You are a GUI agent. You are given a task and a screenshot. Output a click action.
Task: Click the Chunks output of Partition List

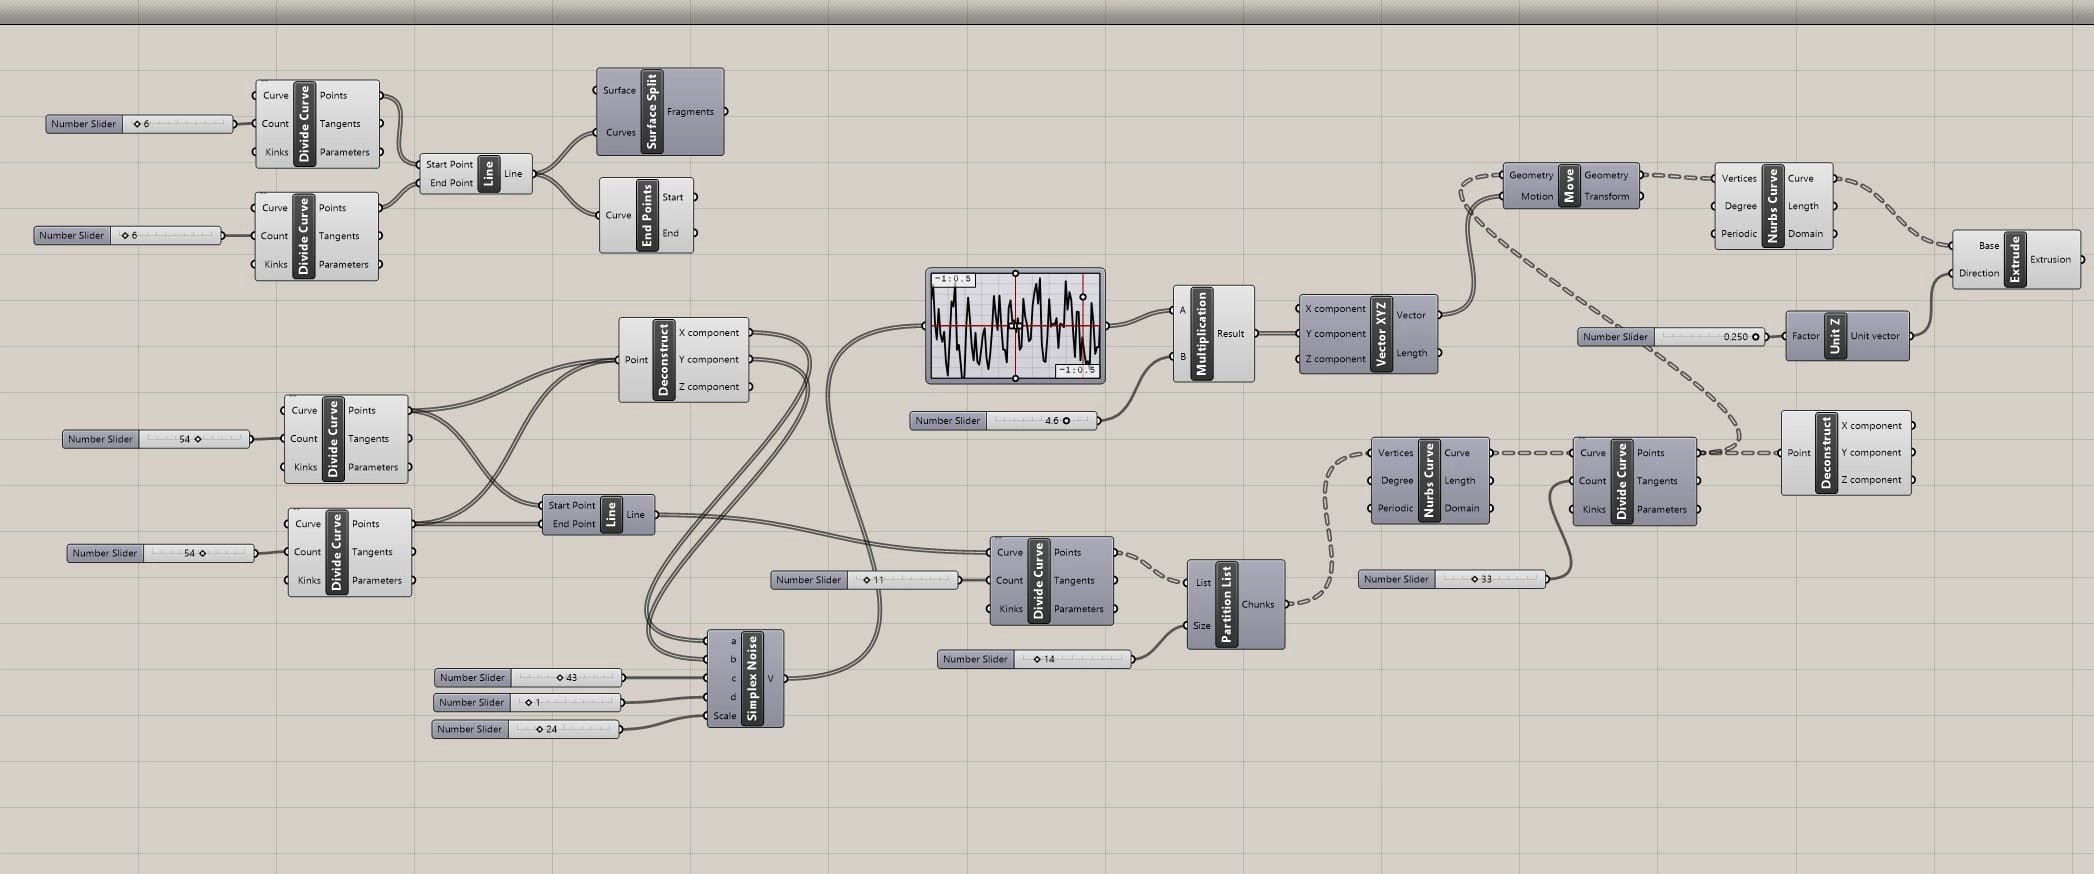[x=1258, y=604]
